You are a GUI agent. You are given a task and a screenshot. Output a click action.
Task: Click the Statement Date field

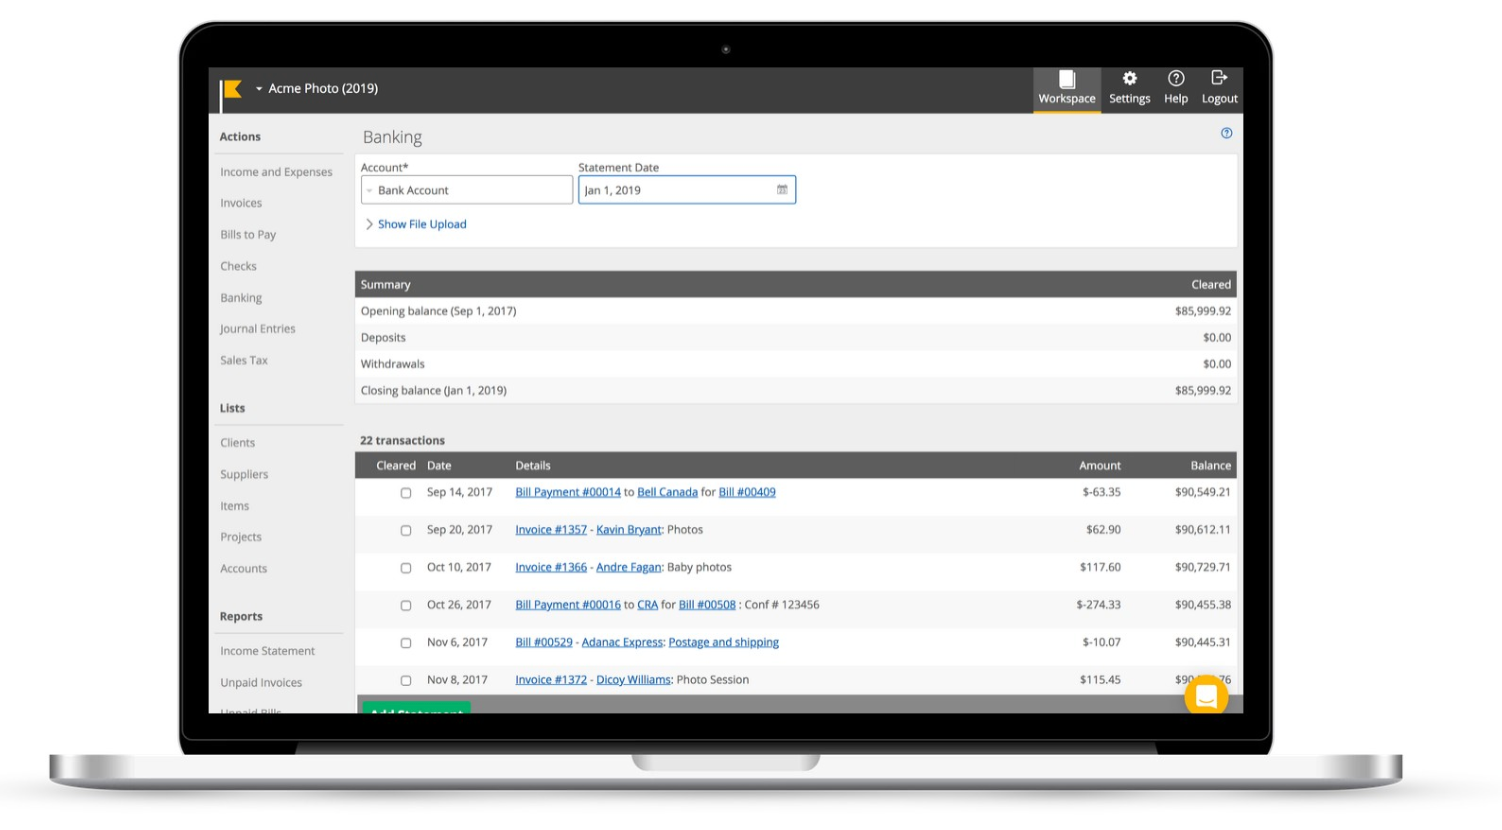[687, 190]
